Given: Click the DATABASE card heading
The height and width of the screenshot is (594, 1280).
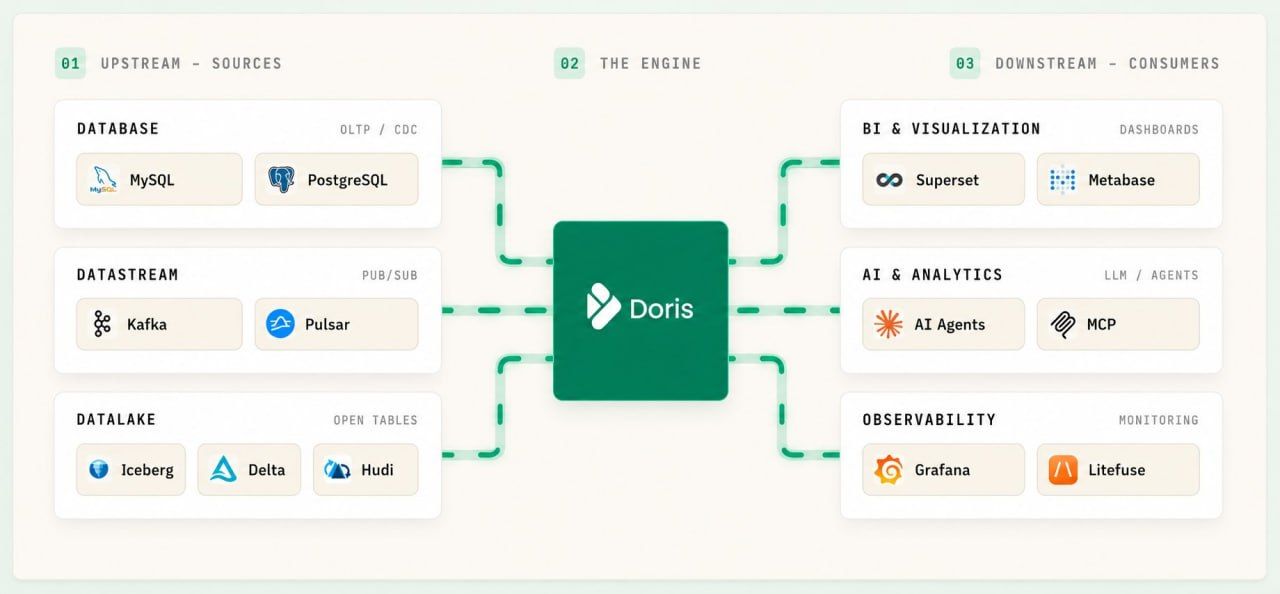Looking at the screenshot, I should point(118,128).
